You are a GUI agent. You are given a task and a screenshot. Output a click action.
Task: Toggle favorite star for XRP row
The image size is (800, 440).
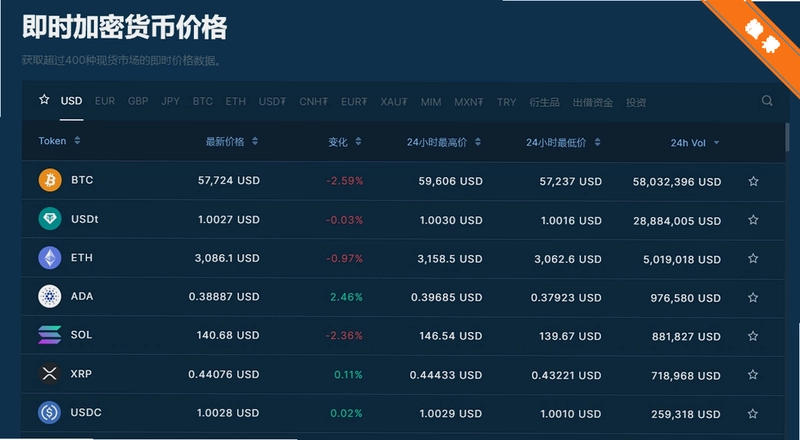click(753, 375)
